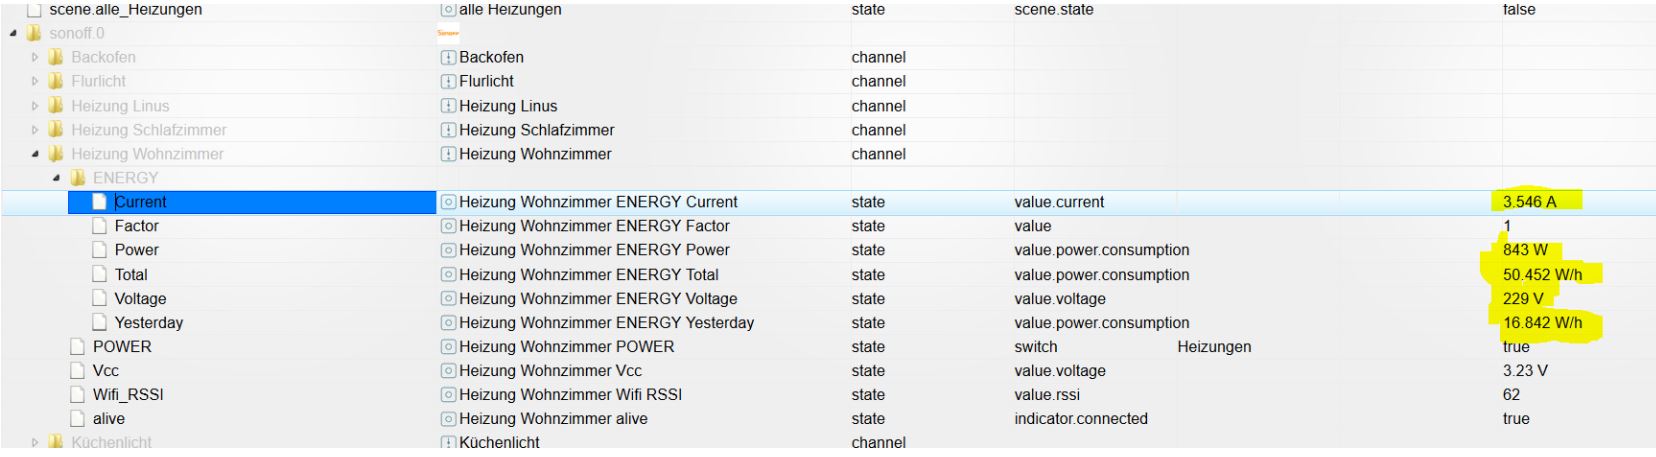Click the ENERGY folder icon
1656x457 pixels.
click(x=78, y=178)
